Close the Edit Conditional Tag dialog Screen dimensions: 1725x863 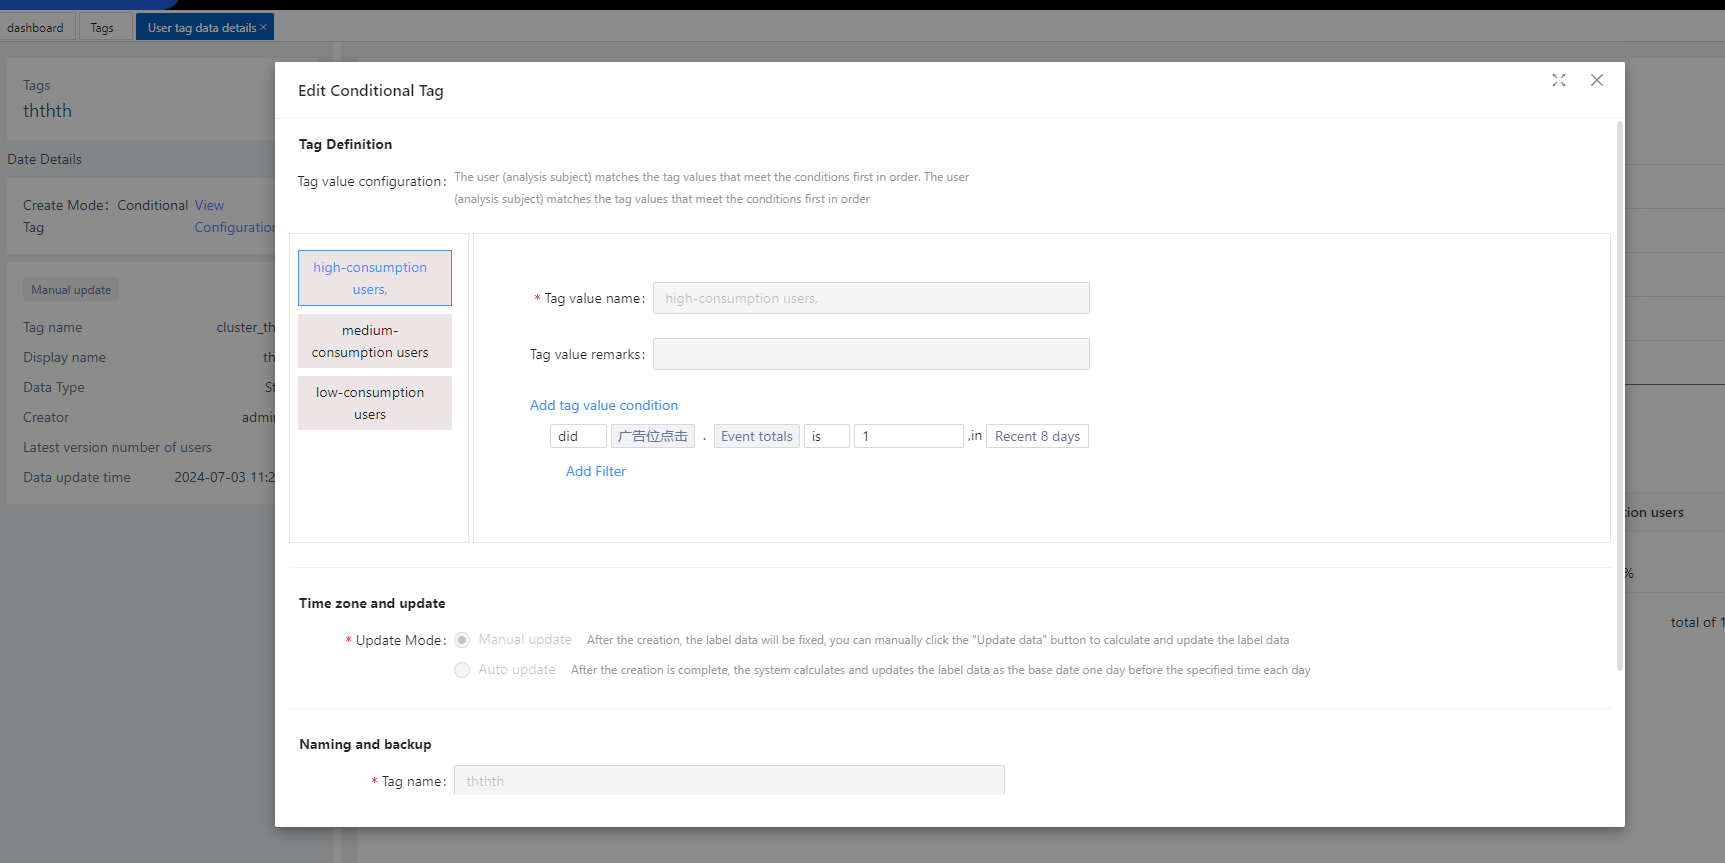(1596, 80)
